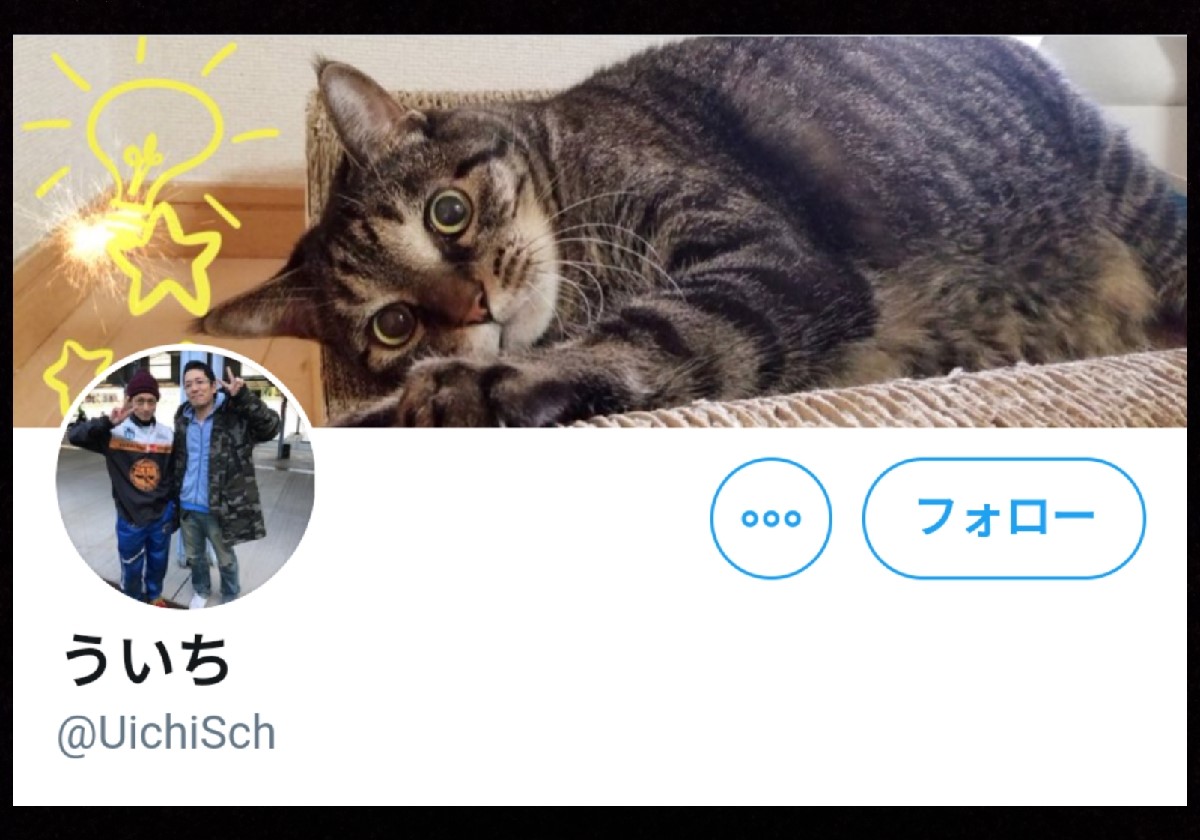Click the @UichiSch handle text
1200x840 pixels.
click(166, 733)
